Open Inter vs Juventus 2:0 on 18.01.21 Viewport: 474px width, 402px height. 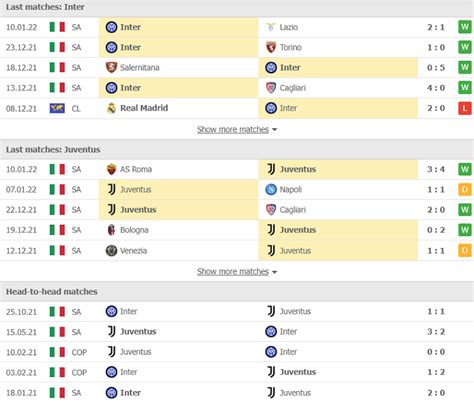point(237,393)
